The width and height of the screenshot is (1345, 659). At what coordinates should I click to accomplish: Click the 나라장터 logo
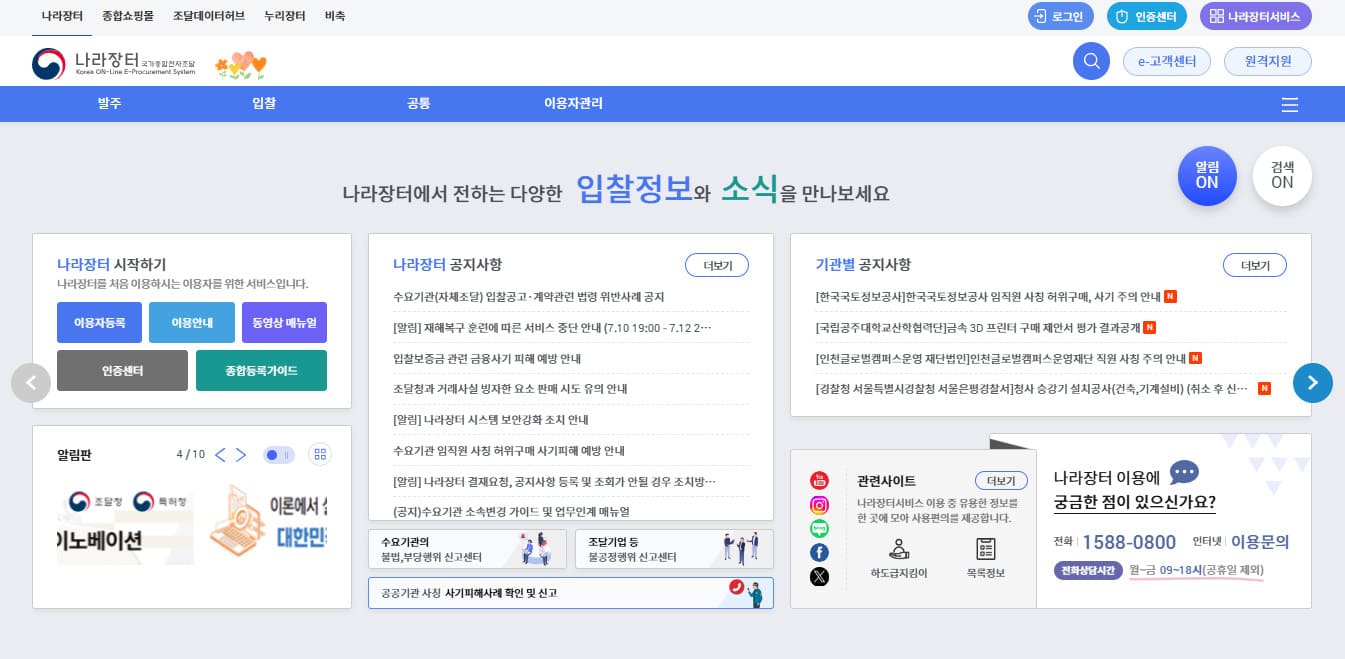[114, 63]
